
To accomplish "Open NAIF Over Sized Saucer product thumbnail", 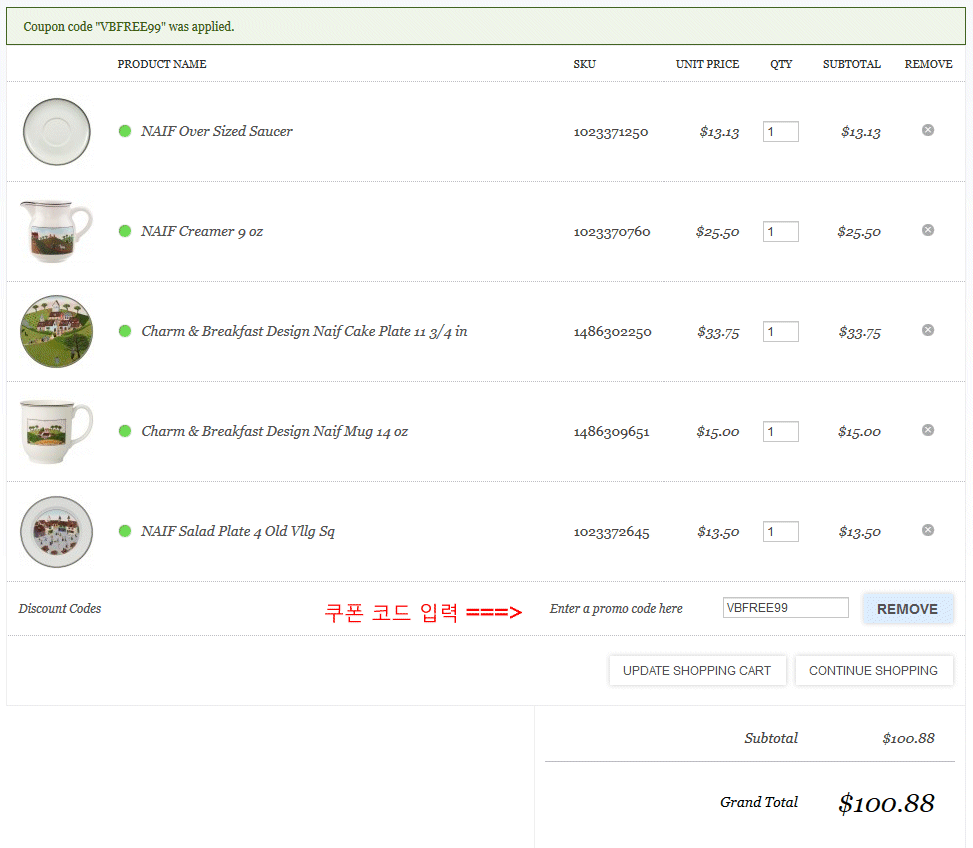I will coord(56,131).
